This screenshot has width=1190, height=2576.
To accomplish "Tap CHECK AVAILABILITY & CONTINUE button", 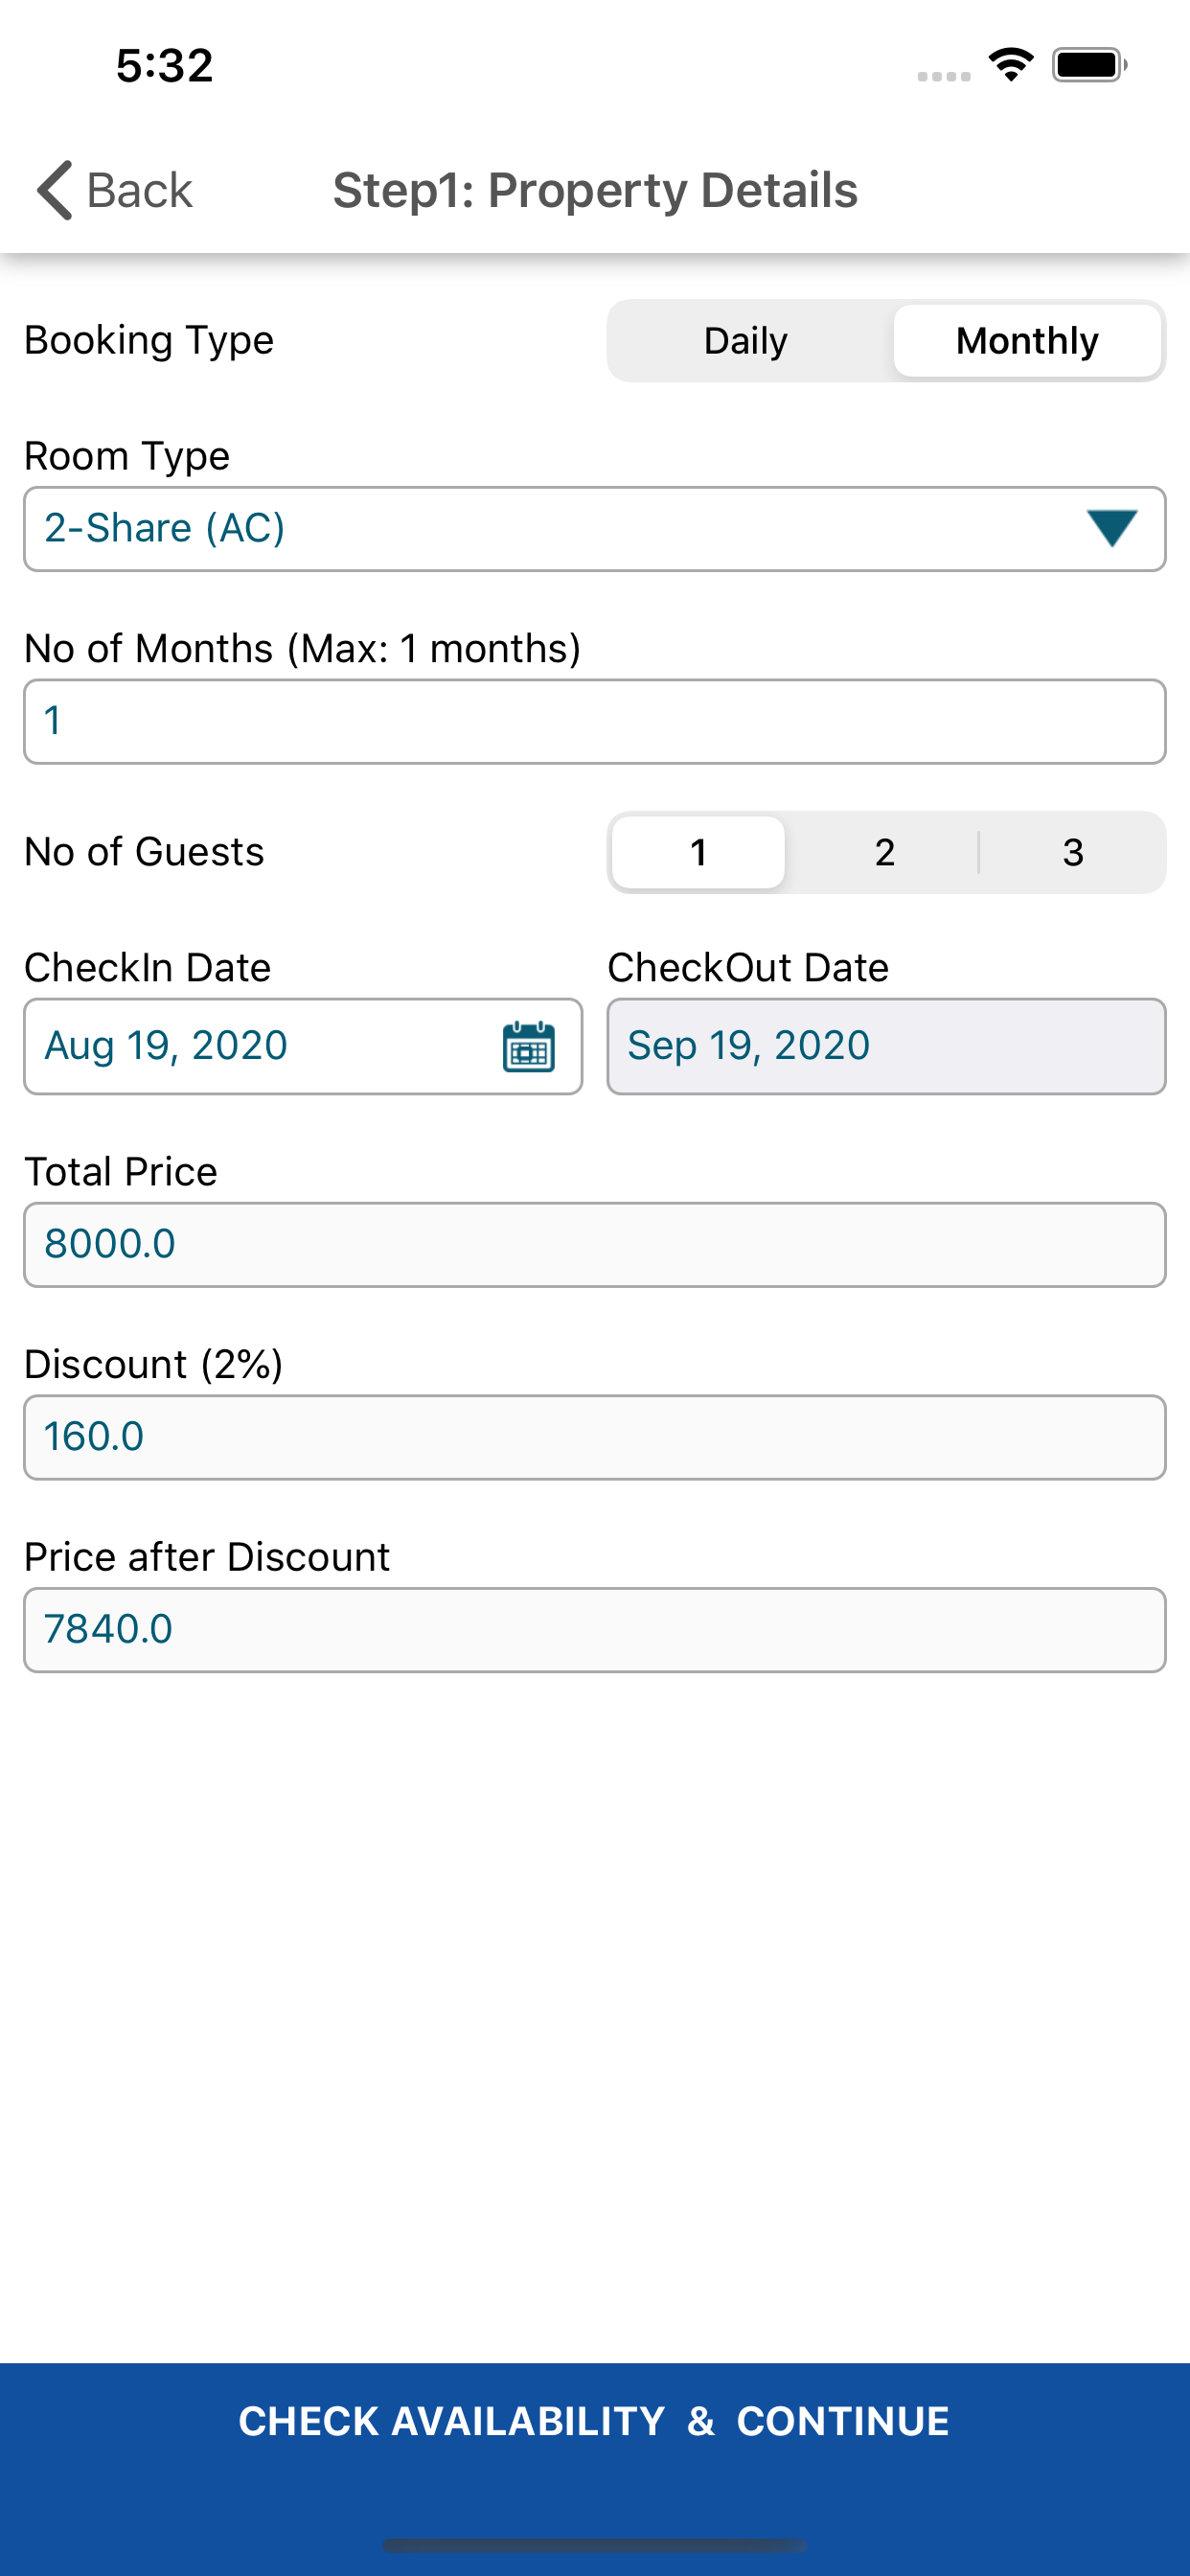I will 595,2421.
